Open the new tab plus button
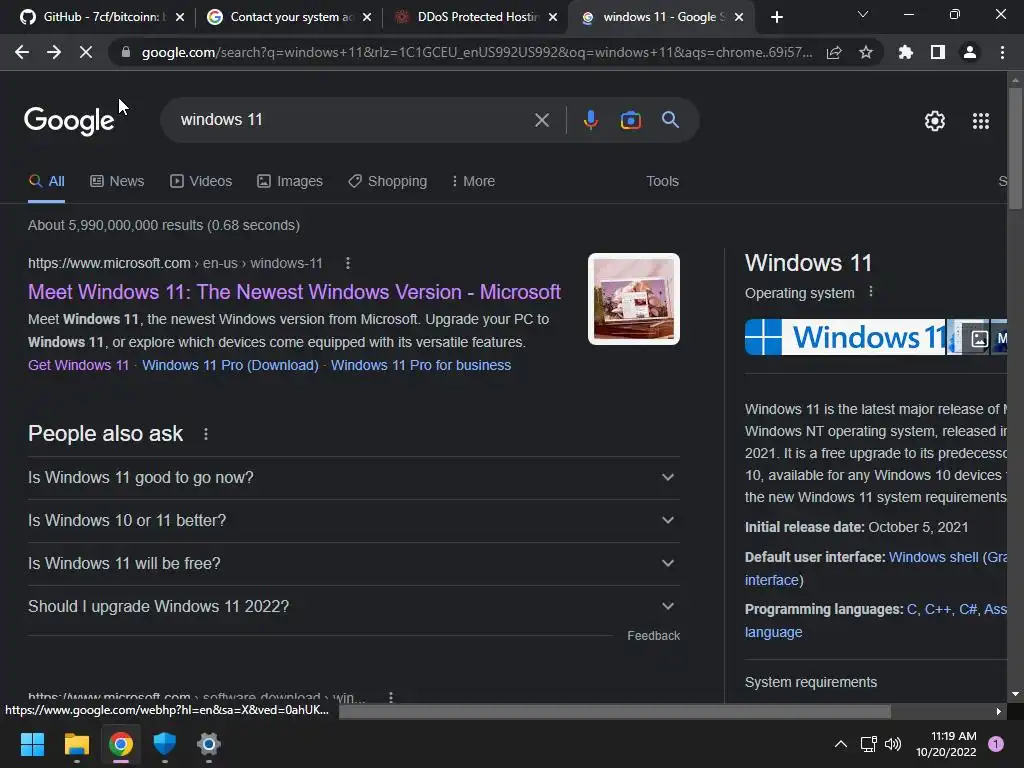Screen dimensions: 1024x768 tap(776, 17)
